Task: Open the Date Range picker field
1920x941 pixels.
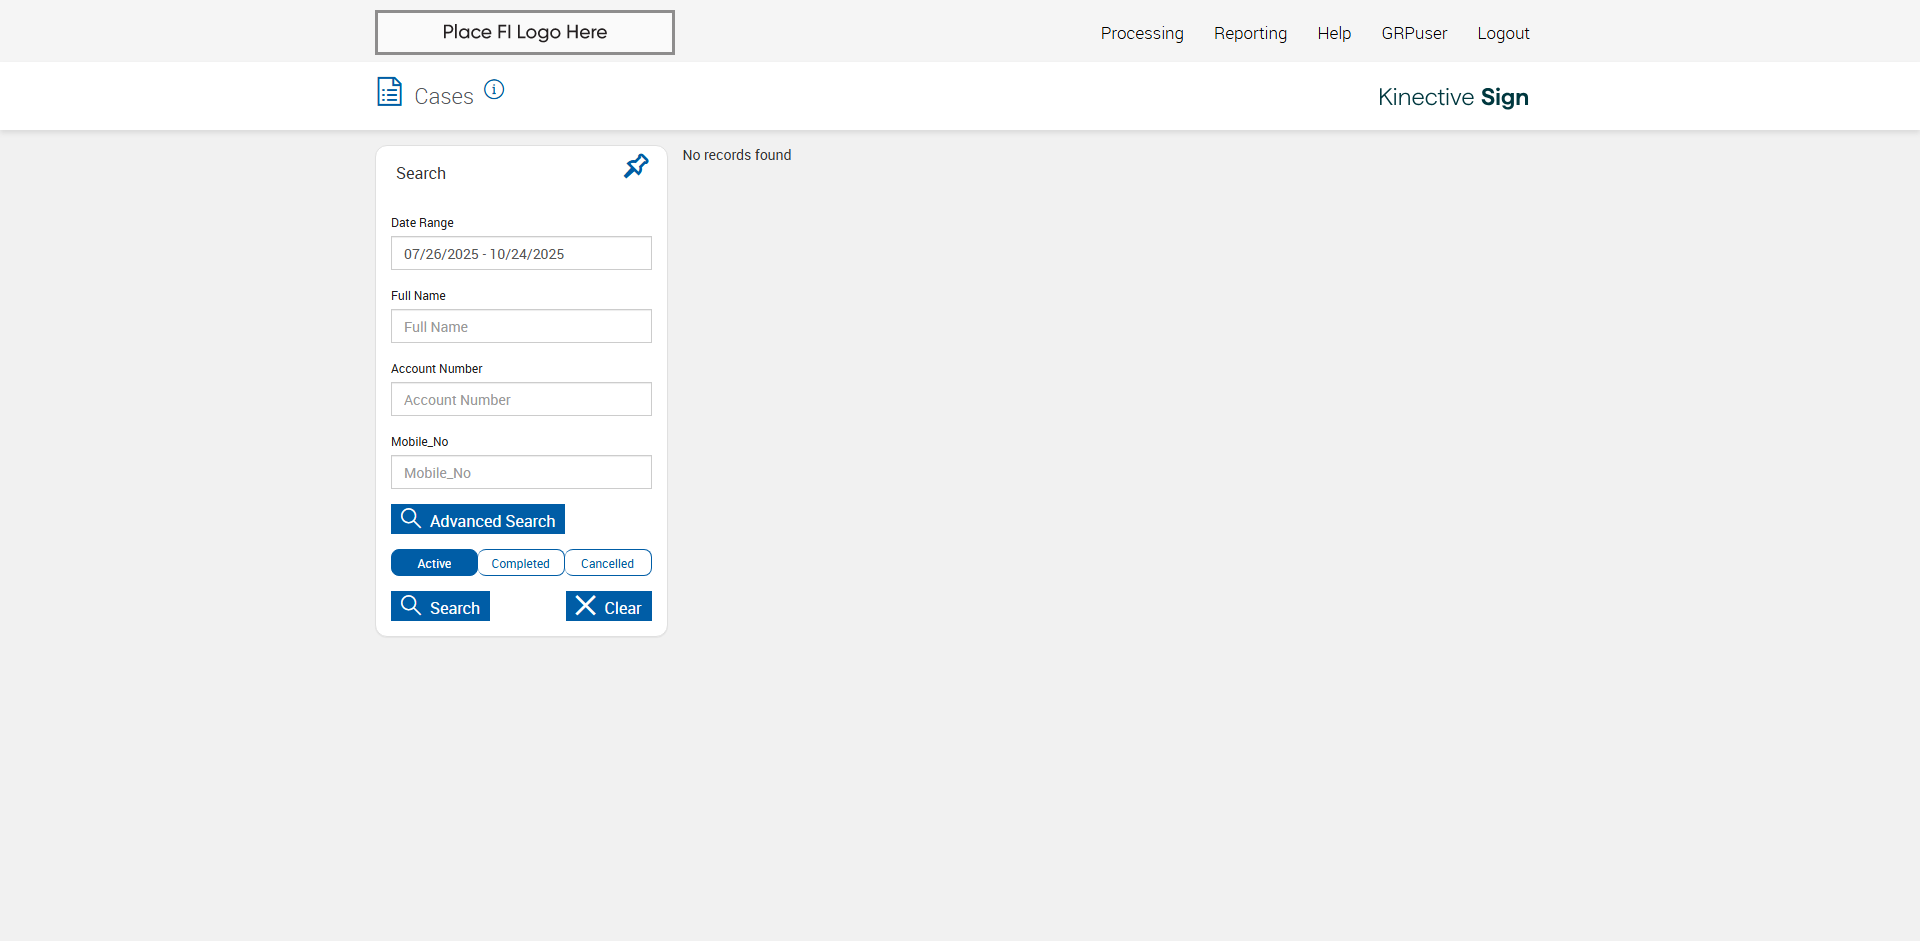Action: pos(521,253)
